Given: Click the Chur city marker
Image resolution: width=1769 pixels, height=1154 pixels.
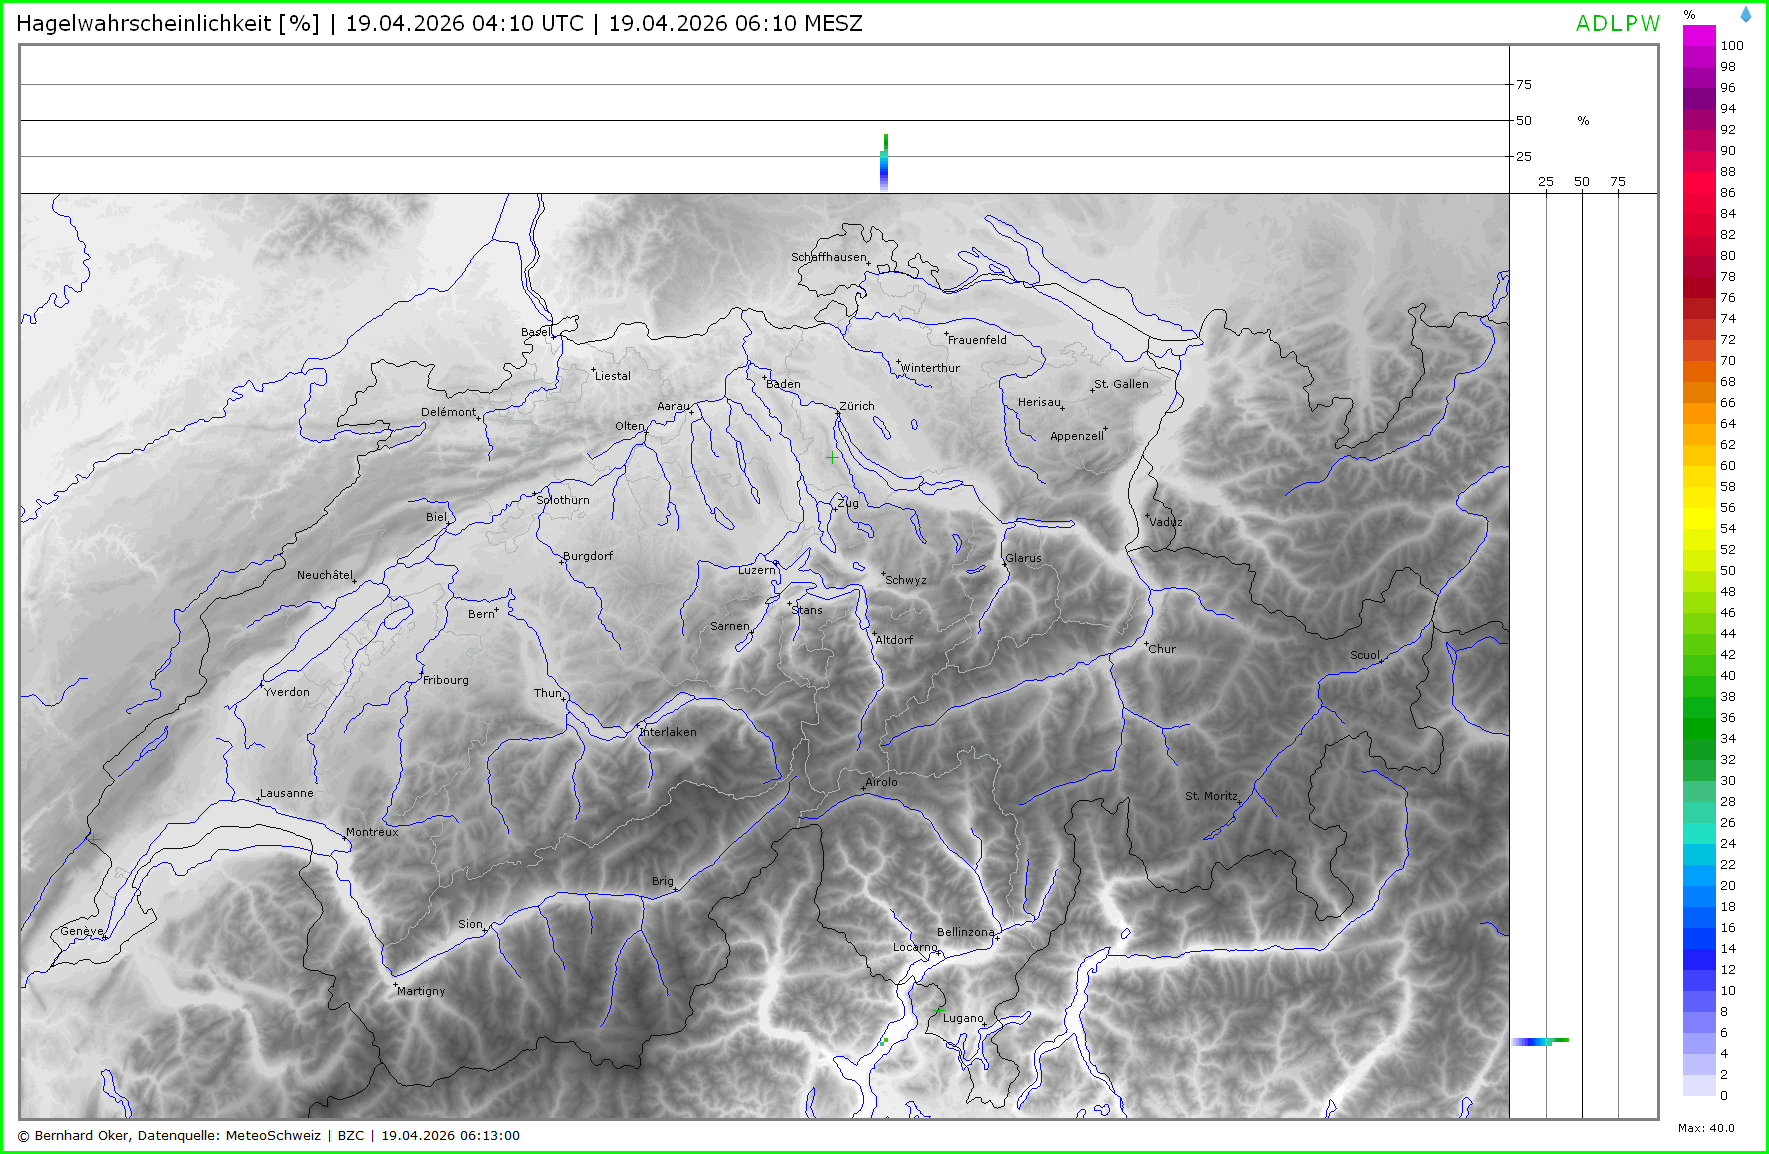Looking at the screenshot, I should click(x=1146, y=643).
